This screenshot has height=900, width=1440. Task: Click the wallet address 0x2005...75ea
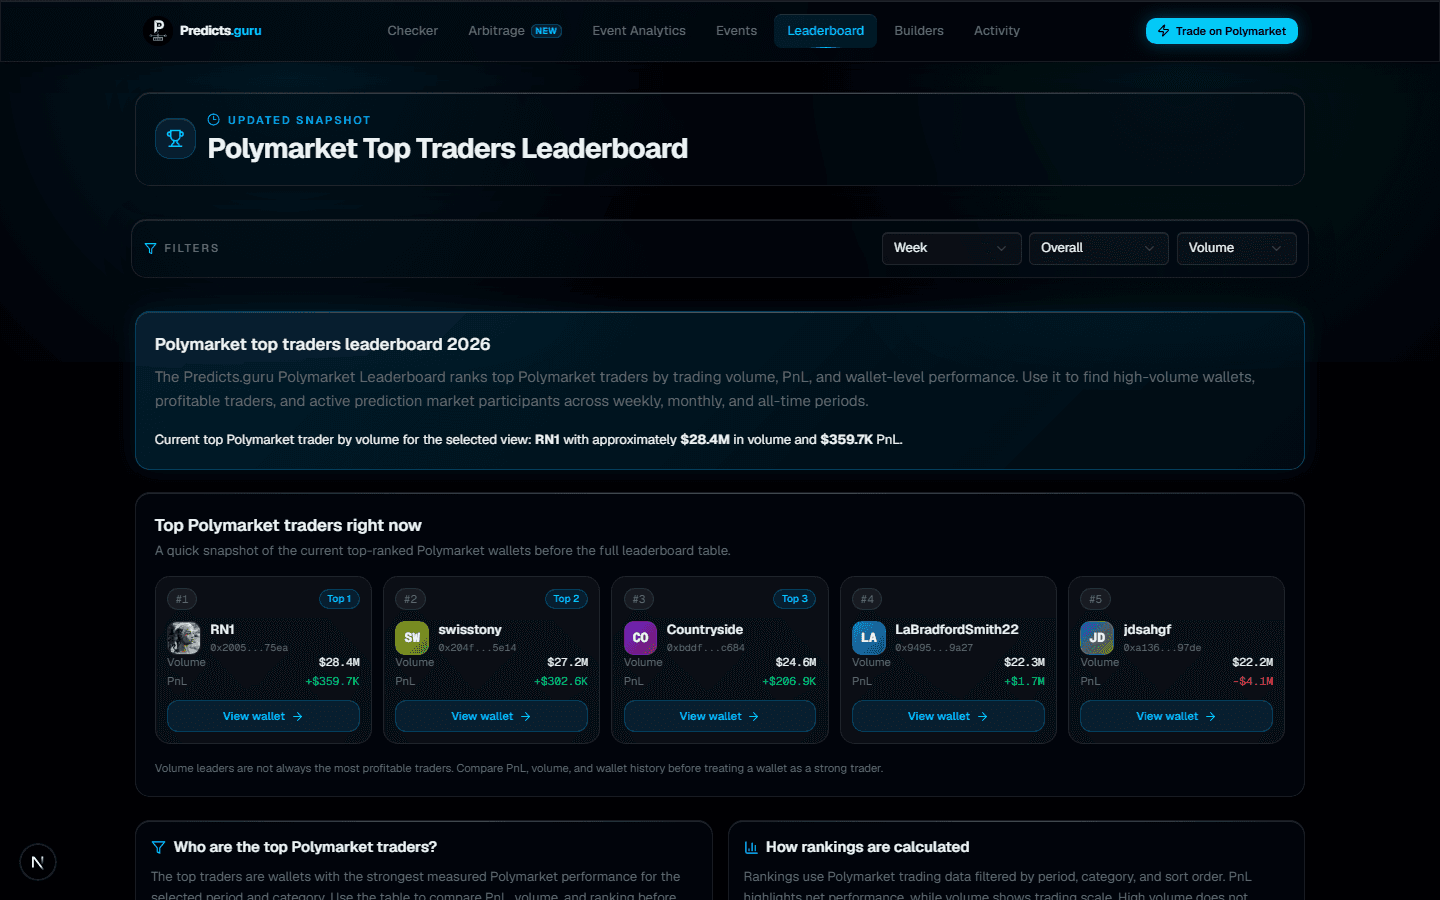point(249,648)
